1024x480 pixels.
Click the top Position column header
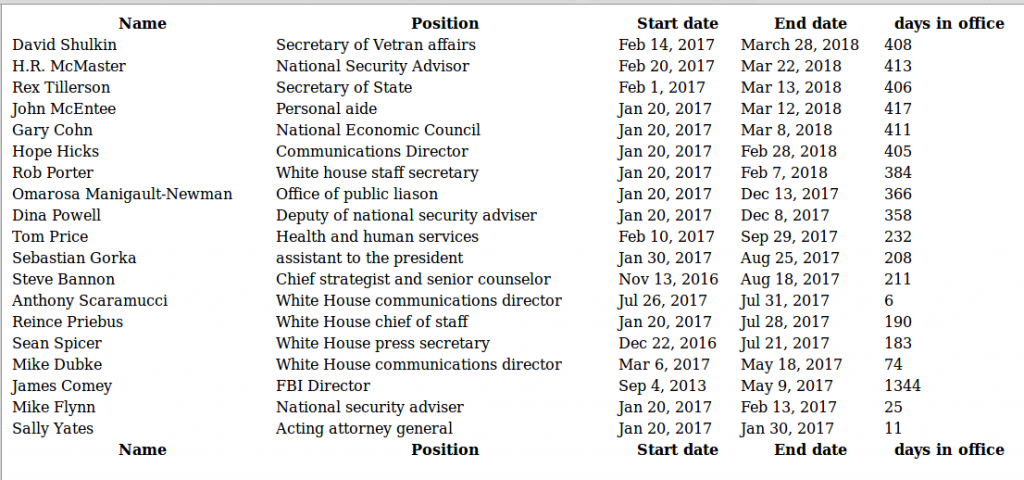point(445,24)
